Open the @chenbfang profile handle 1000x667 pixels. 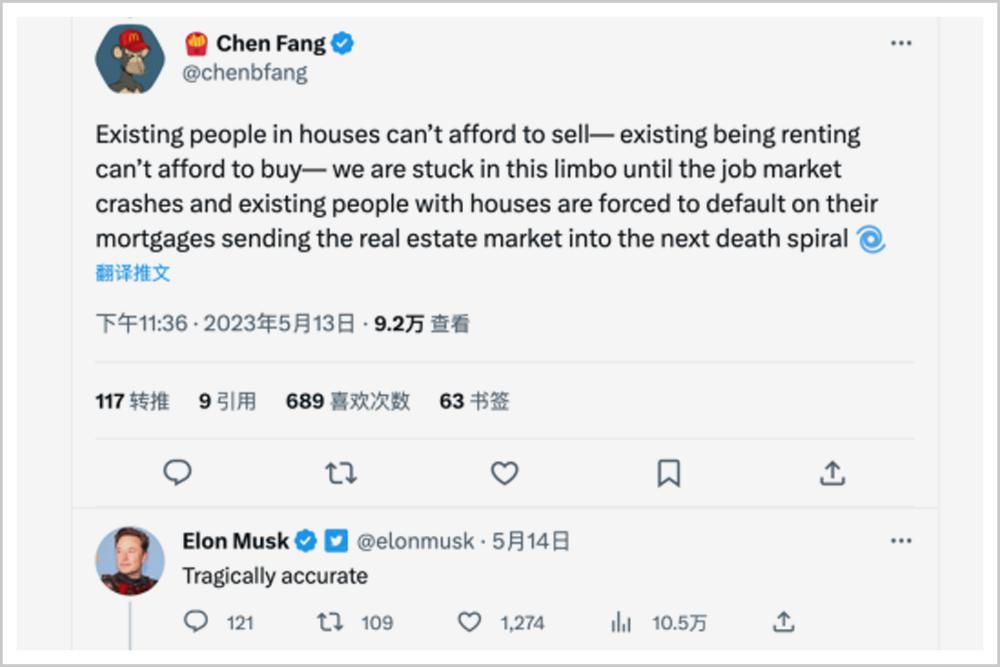point(245,73)
